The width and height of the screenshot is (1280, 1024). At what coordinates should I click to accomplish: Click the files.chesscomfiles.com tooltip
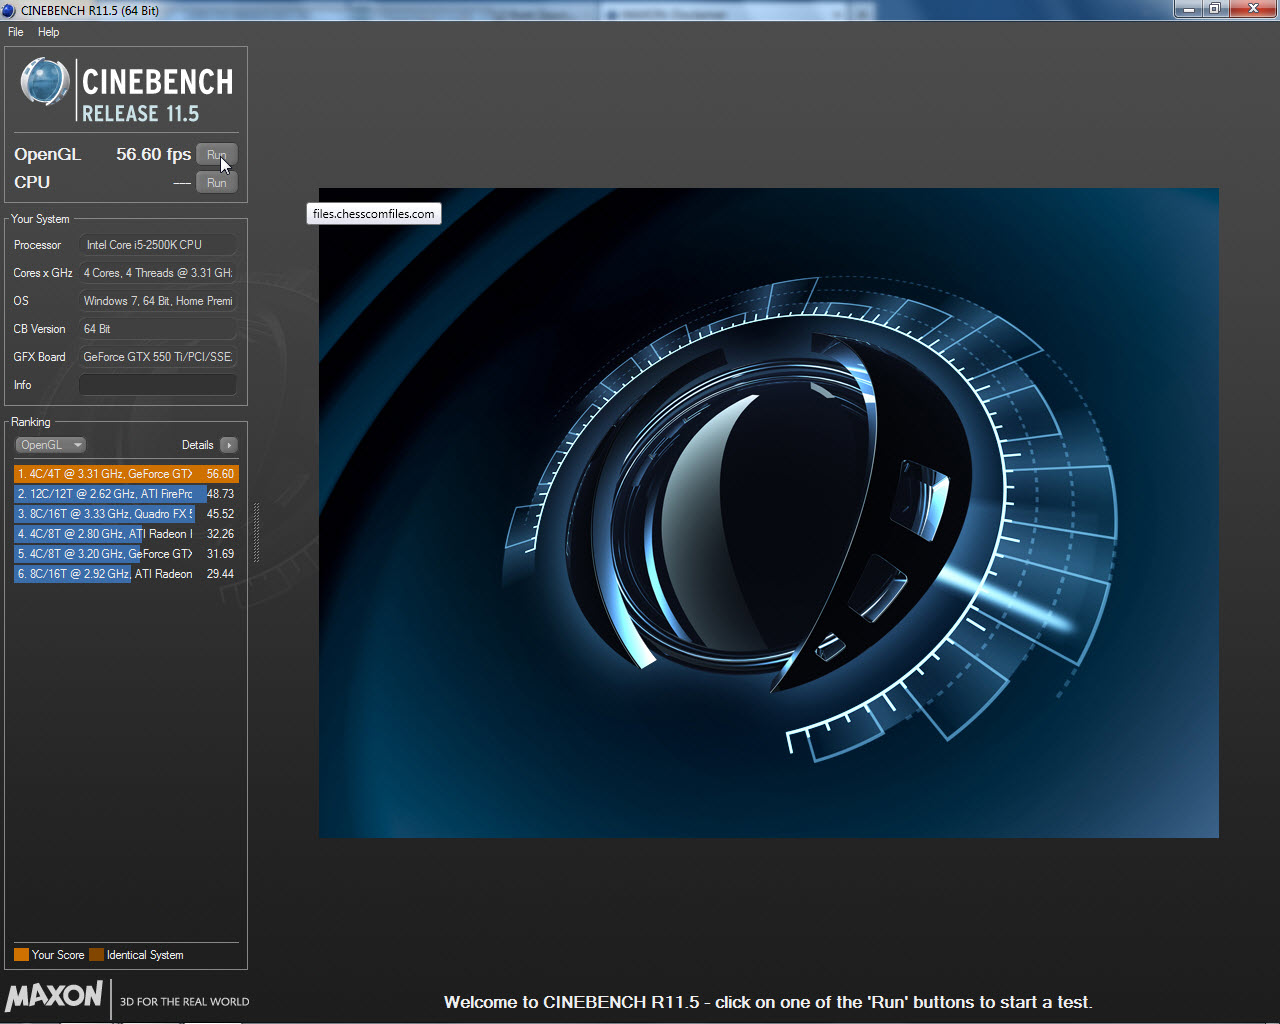[x=374, y=214]
